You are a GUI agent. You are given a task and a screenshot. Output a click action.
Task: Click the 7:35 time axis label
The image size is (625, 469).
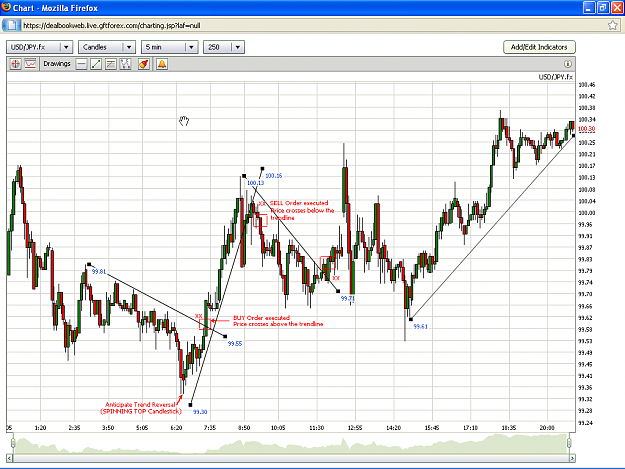[x=210, y=428]
